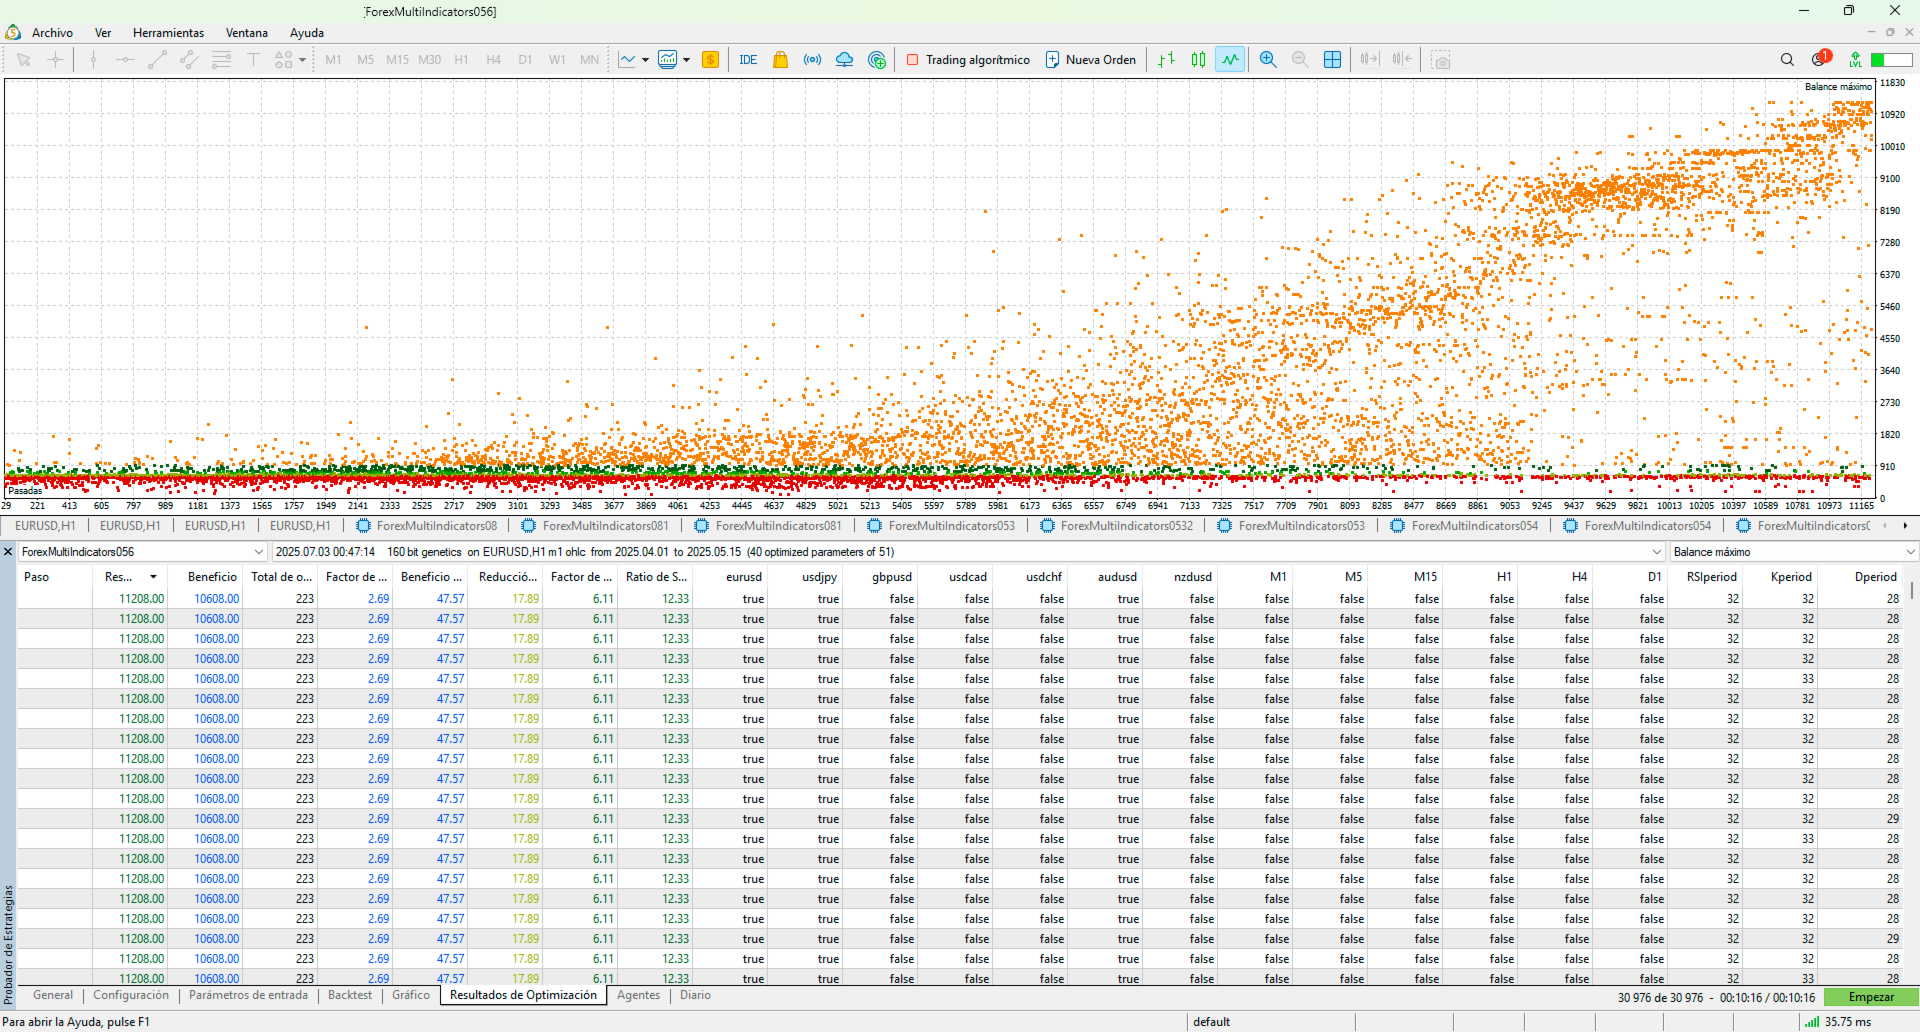Click the tile windows grid icon
1920x1032 pixels.
[1332, 60]
